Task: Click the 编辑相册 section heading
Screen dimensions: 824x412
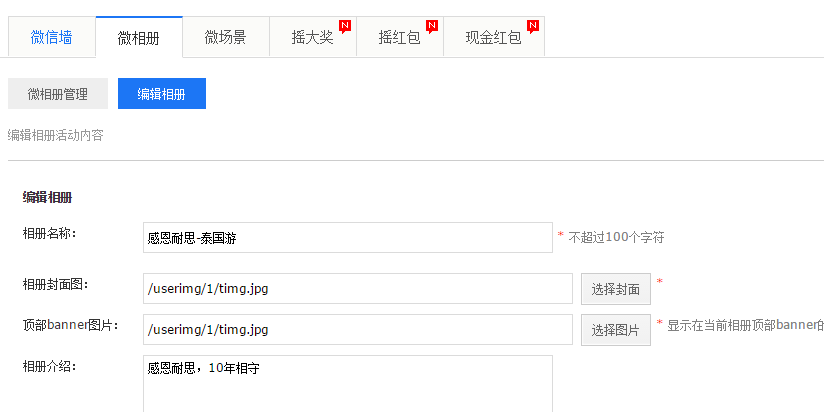Action: (x=47, y=197)
